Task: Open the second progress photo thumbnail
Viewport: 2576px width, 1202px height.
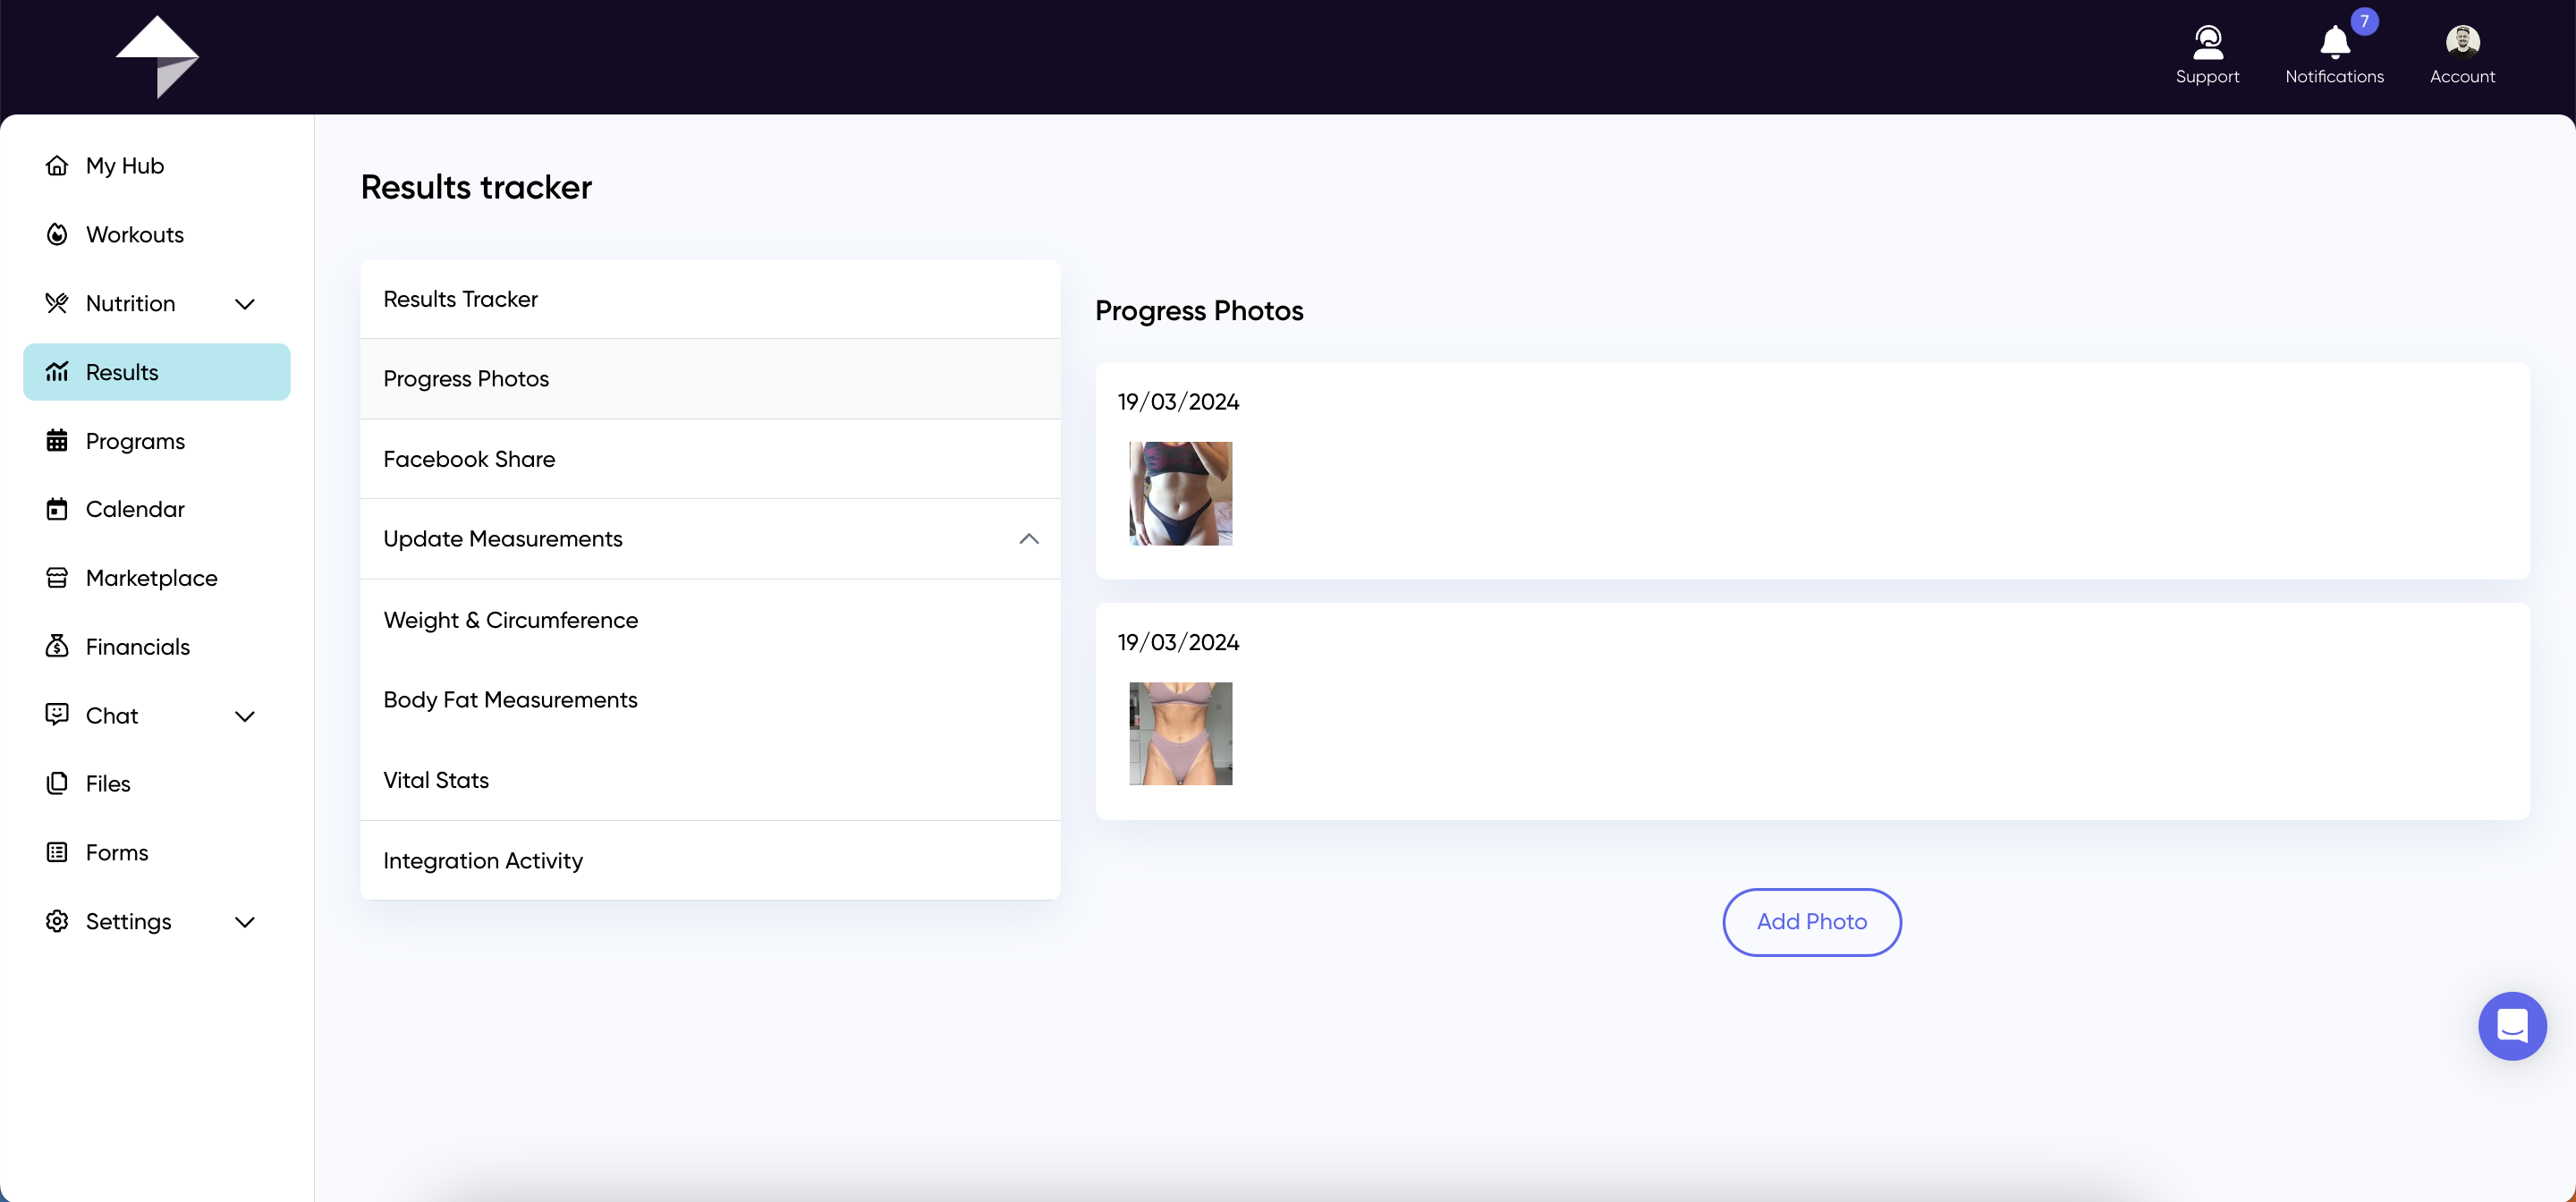Action: point(1180,734)
